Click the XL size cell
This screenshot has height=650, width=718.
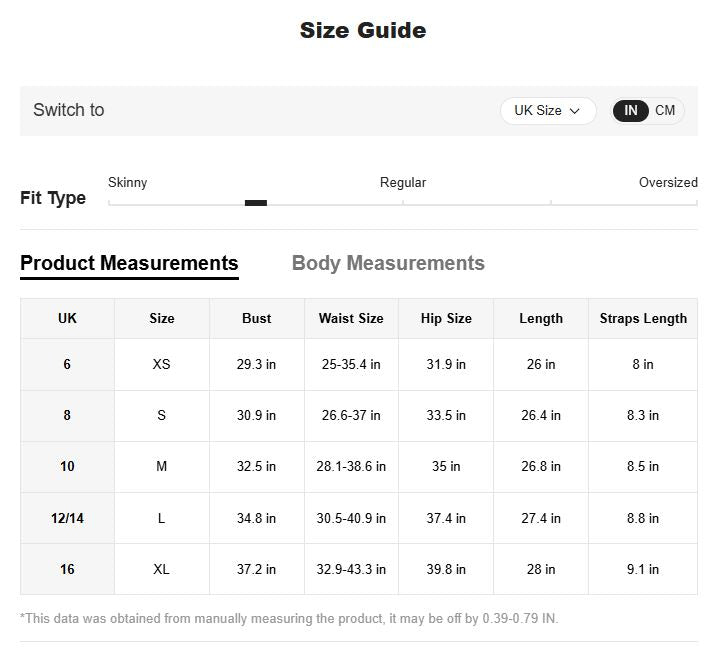161,569
